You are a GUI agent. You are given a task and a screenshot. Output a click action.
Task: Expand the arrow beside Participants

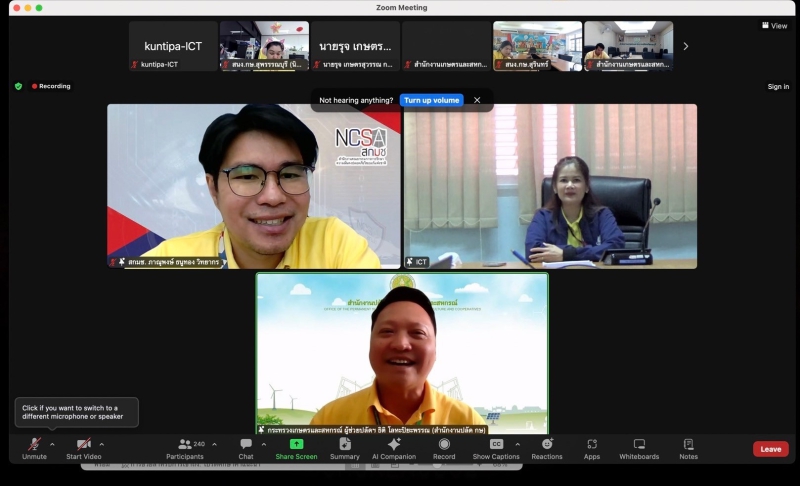[x=214, y=444]
